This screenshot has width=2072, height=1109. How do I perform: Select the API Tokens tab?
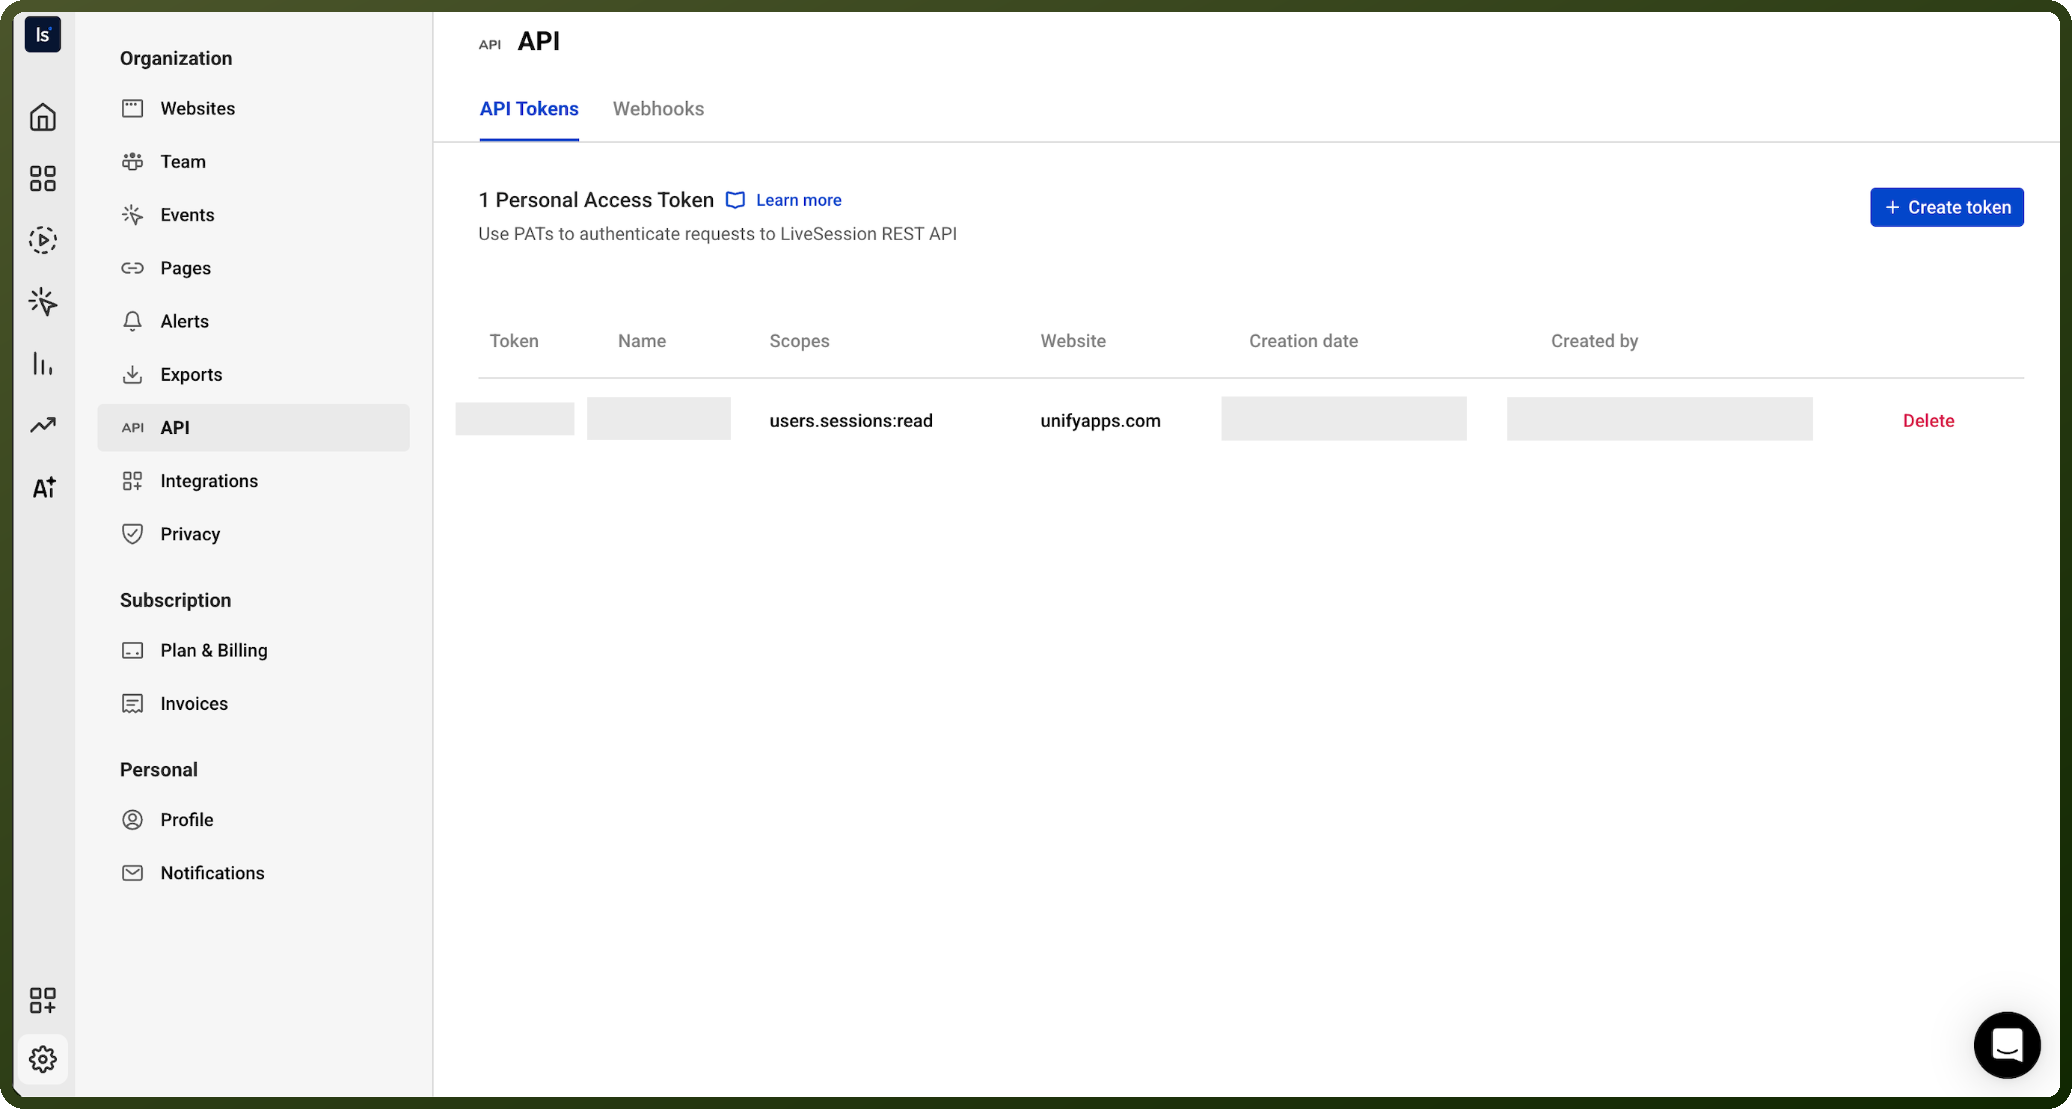(x=529, y=109)
